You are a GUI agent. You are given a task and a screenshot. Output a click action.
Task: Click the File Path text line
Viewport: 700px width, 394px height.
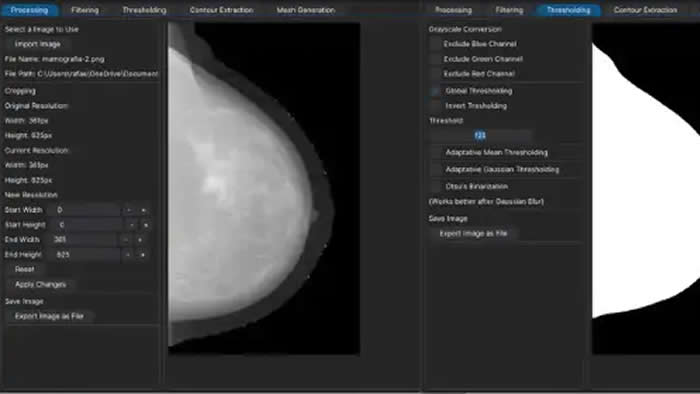81,74
